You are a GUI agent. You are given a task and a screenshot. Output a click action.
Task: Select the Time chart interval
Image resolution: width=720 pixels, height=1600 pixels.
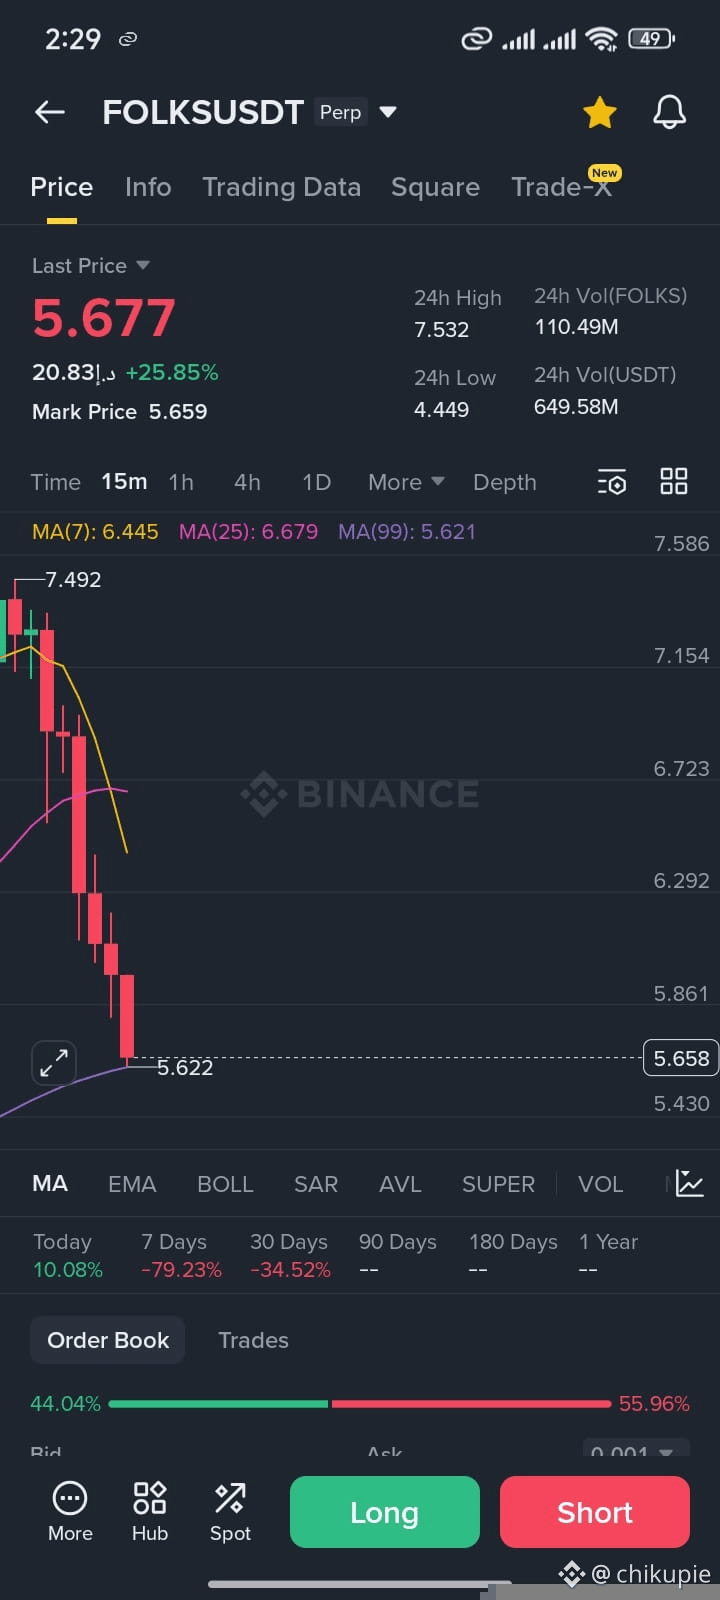coord(55,482)
